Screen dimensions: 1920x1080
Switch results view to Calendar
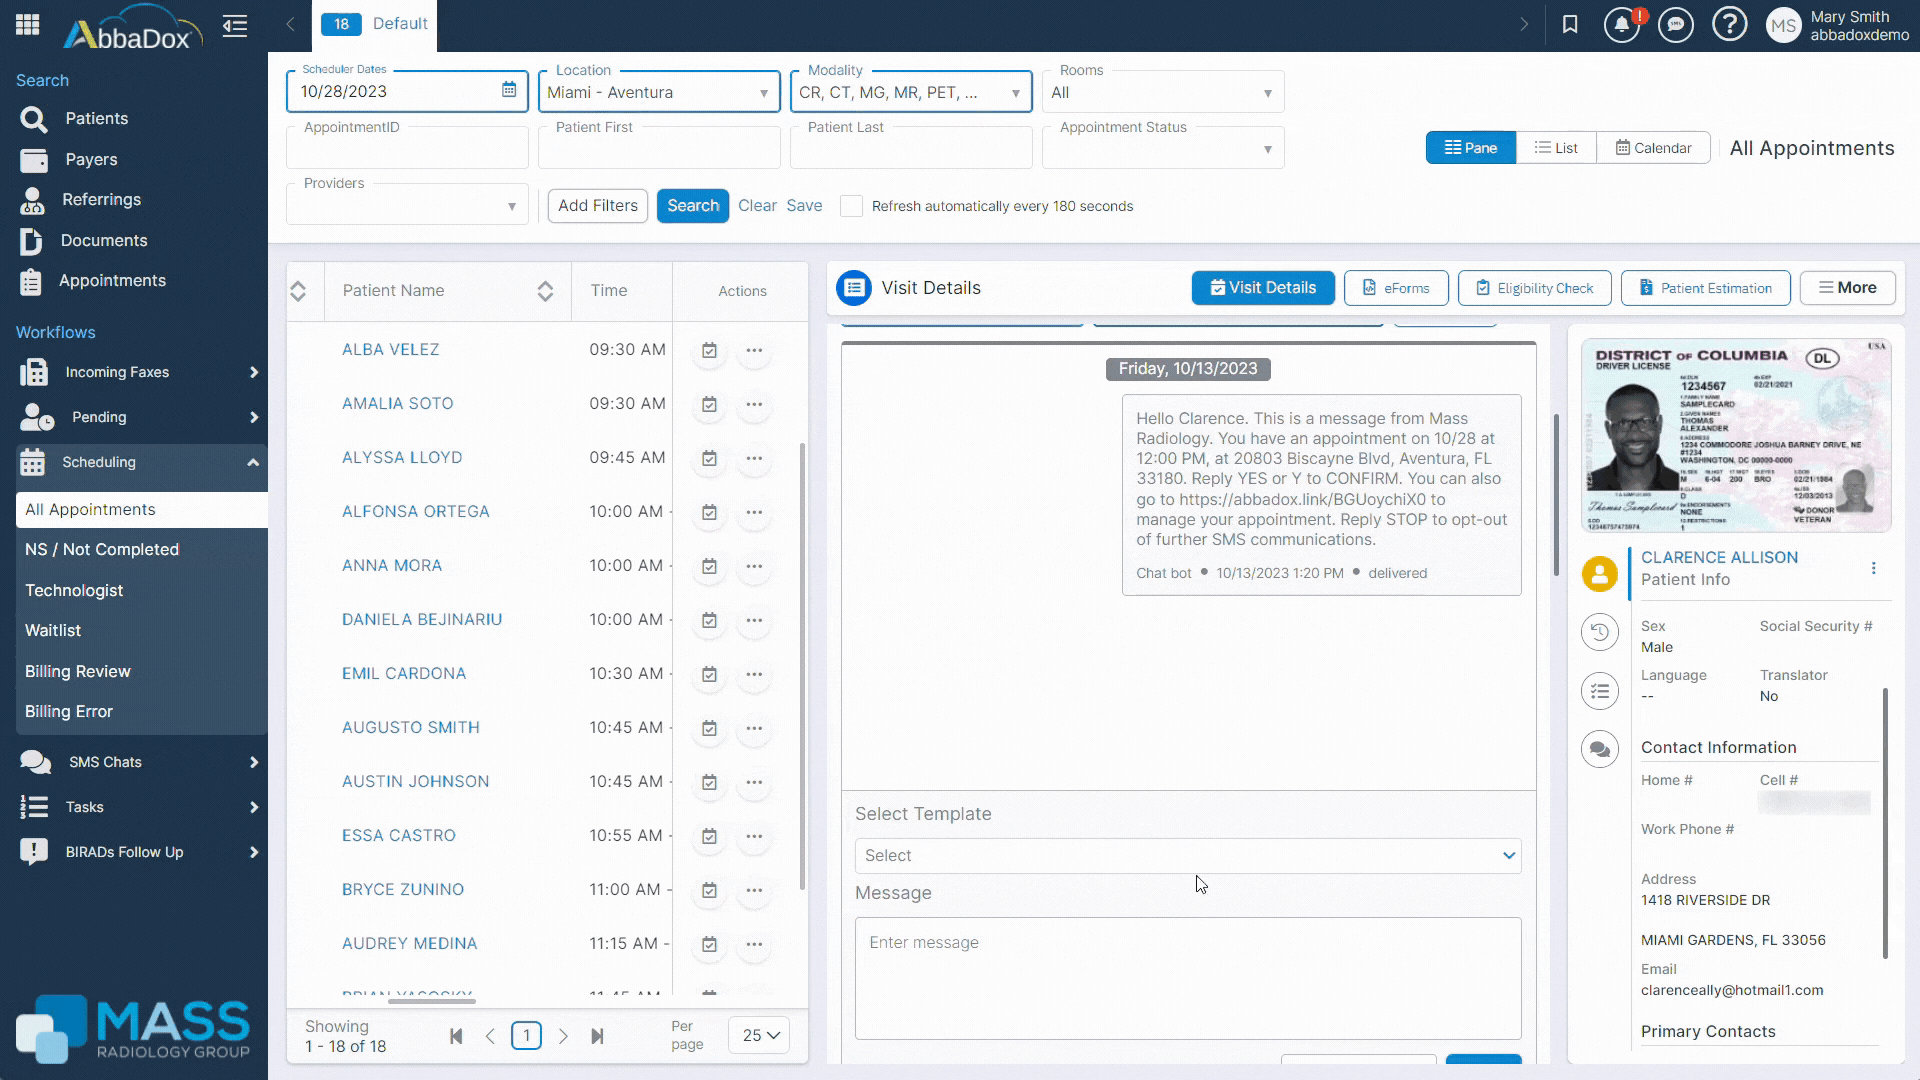click(x=1653, y=147)
